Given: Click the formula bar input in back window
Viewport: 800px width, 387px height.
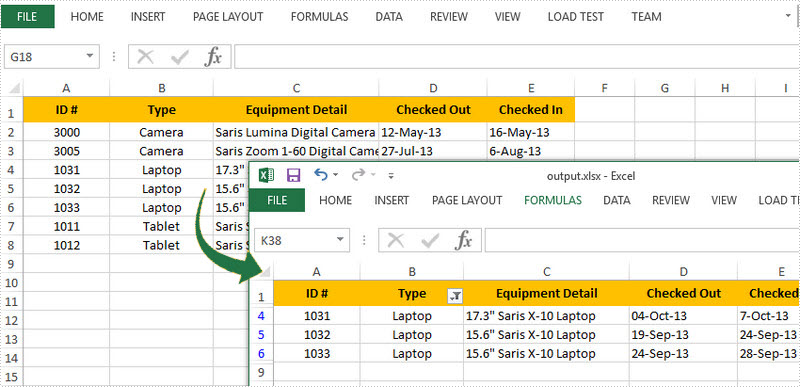Looking at the screenshot, I should (516, 57).
